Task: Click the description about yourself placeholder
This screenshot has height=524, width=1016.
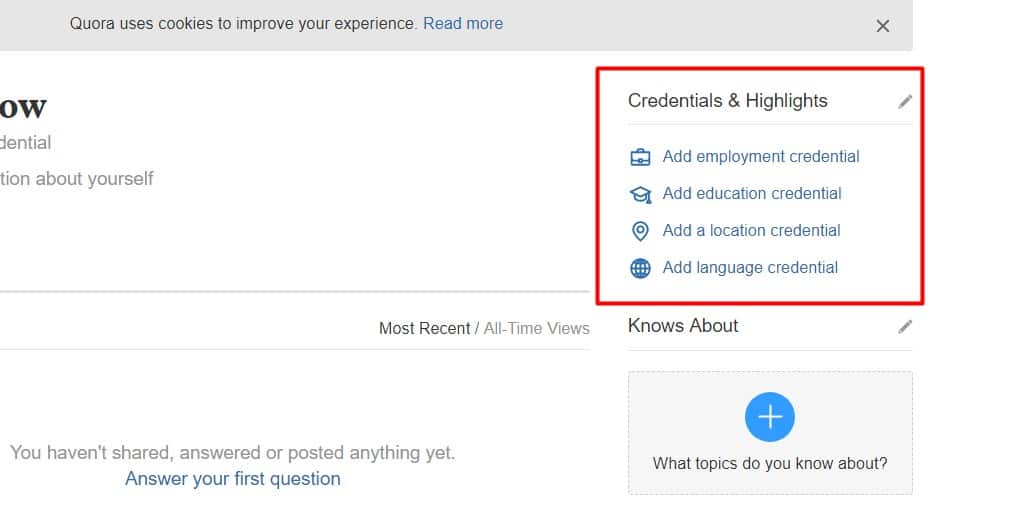Action: coord(76,178)
